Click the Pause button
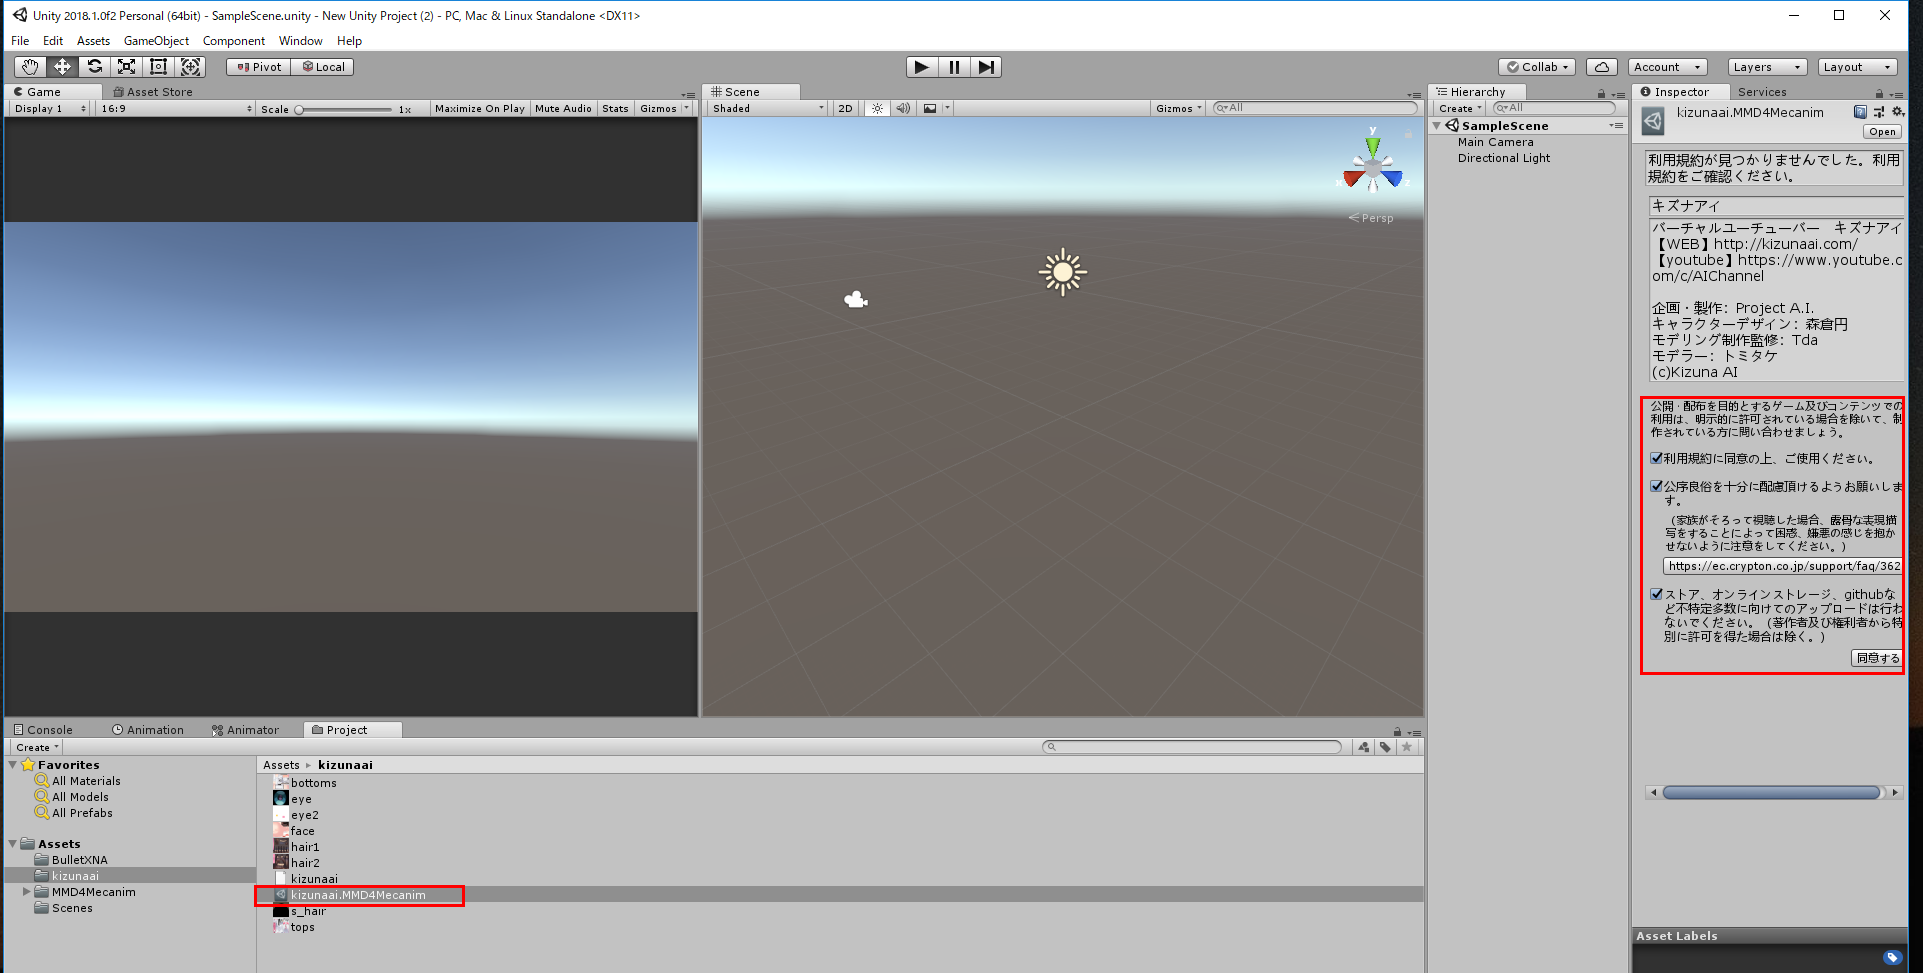This screenshot has width=1923, height=973. pyautogui.click(x=954, y=67)
